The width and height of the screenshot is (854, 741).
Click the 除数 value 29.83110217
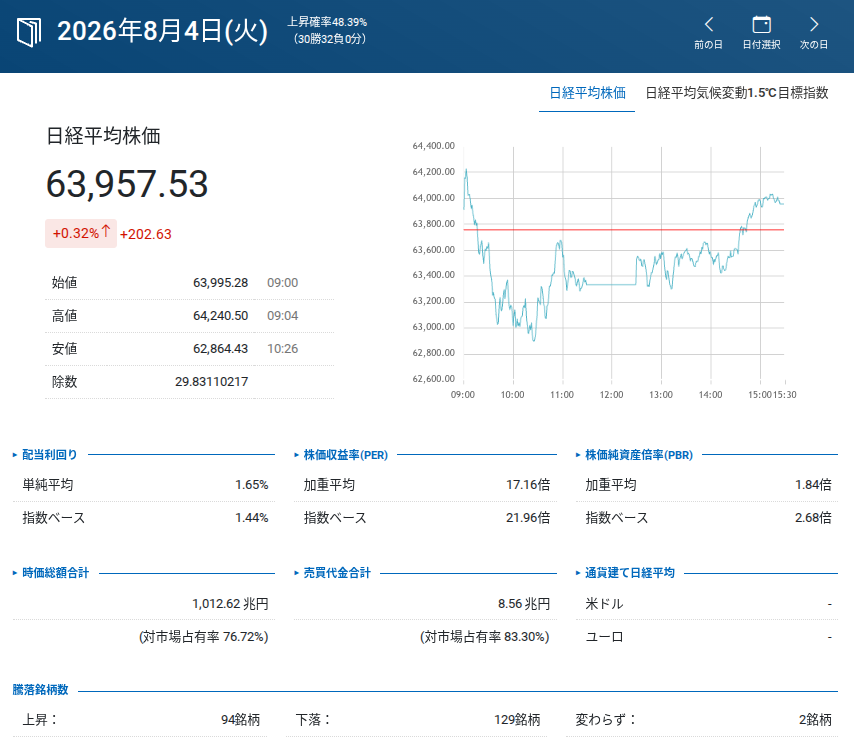[x=211, y=382]
